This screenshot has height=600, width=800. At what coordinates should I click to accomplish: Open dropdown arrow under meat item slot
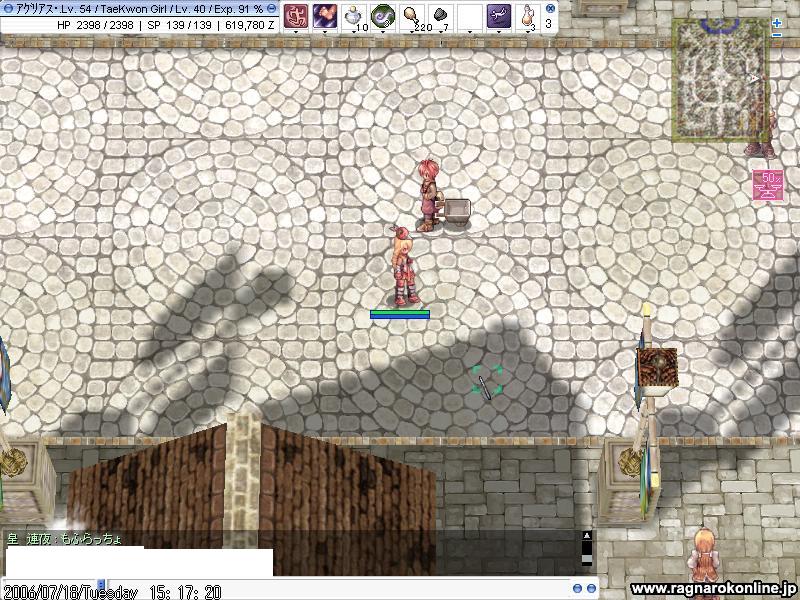412,32
